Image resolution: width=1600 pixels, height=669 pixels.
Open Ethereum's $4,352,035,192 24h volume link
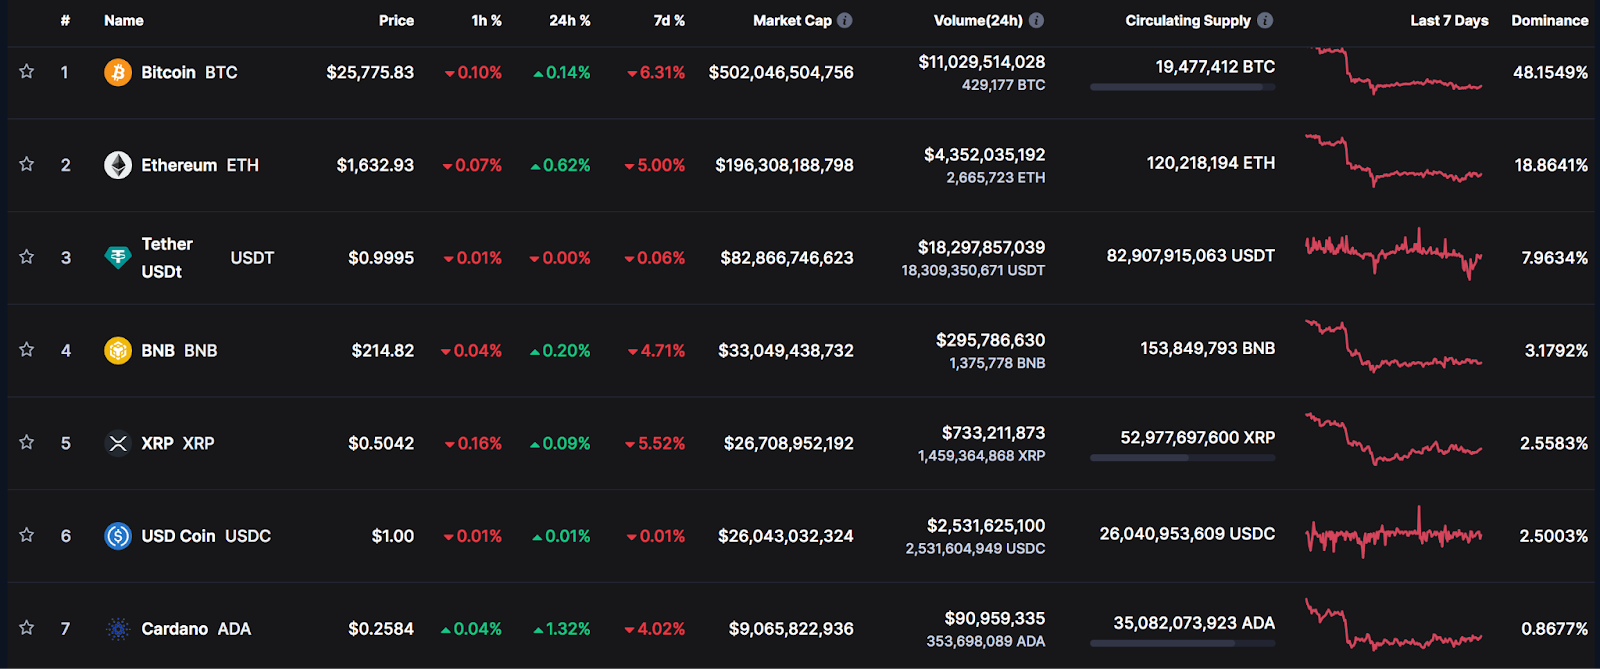984,155
